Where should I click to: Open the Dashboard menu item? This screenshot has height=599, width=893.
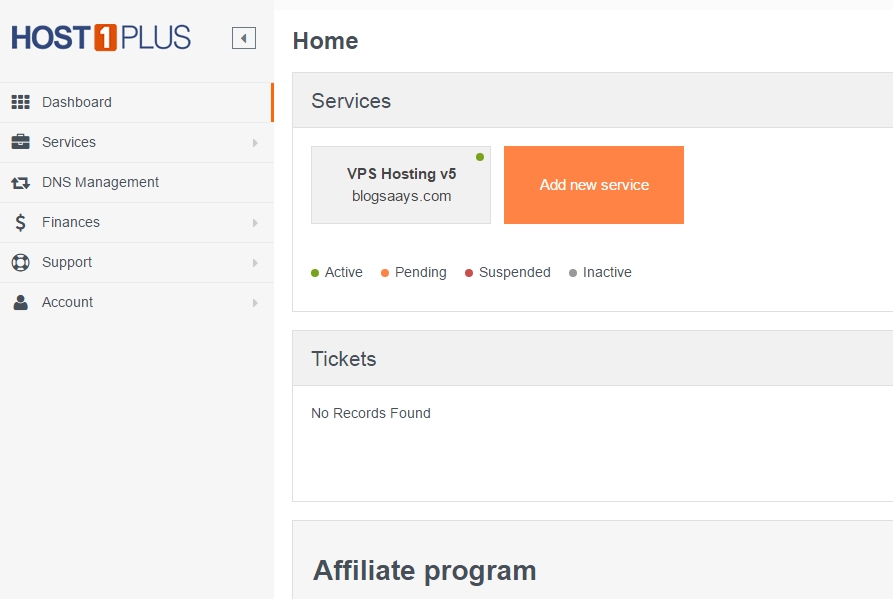pos(137,102)
